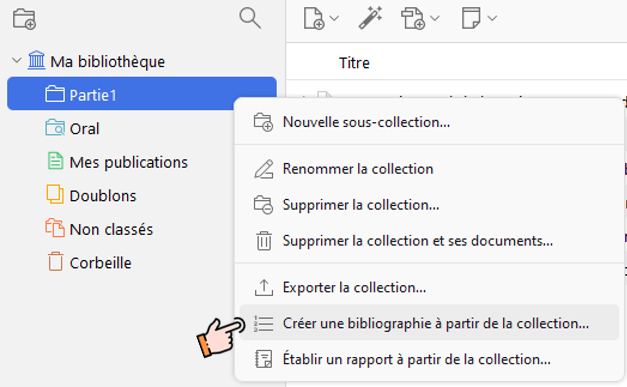Open the library search magnifier

point(250,18)
